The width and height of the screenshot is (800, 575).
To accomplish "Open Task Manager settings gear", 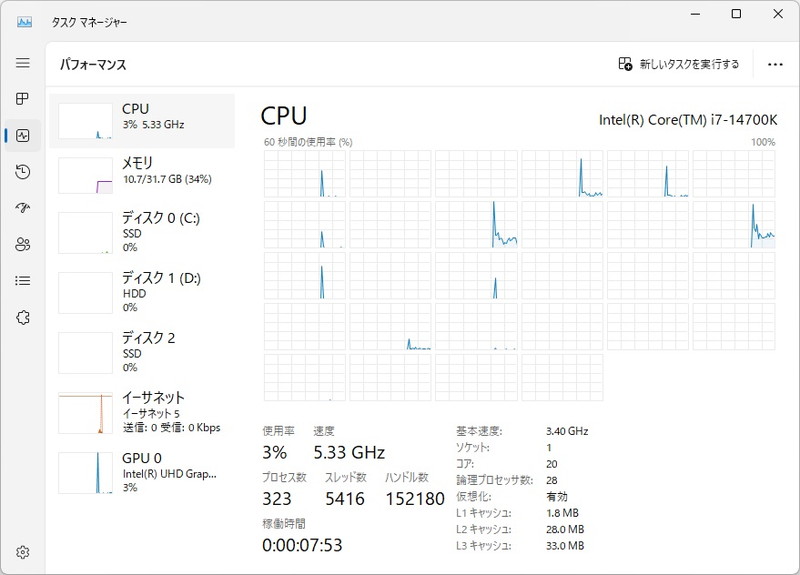I will (23, 552).
